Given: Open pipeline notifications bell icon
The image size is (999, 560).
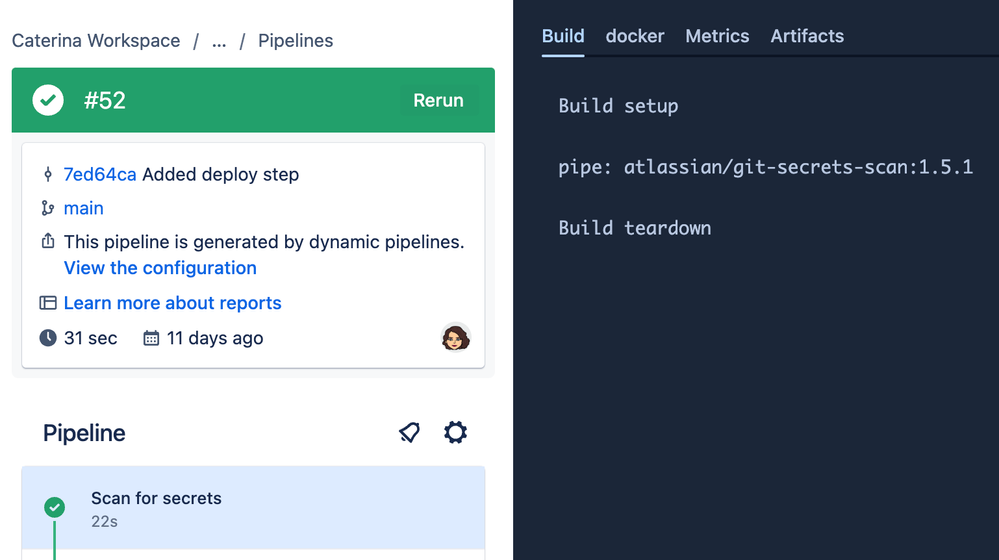Looking at the screenshot, I should (409, 432).
